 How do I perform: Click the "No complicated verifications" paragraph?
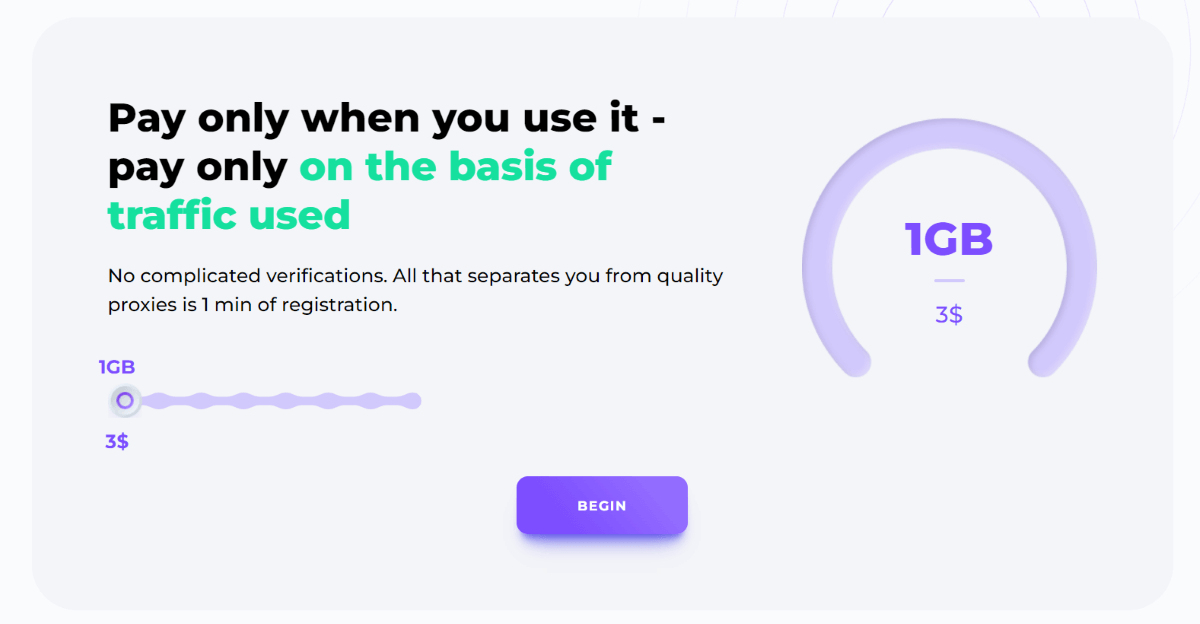[415, 290]
